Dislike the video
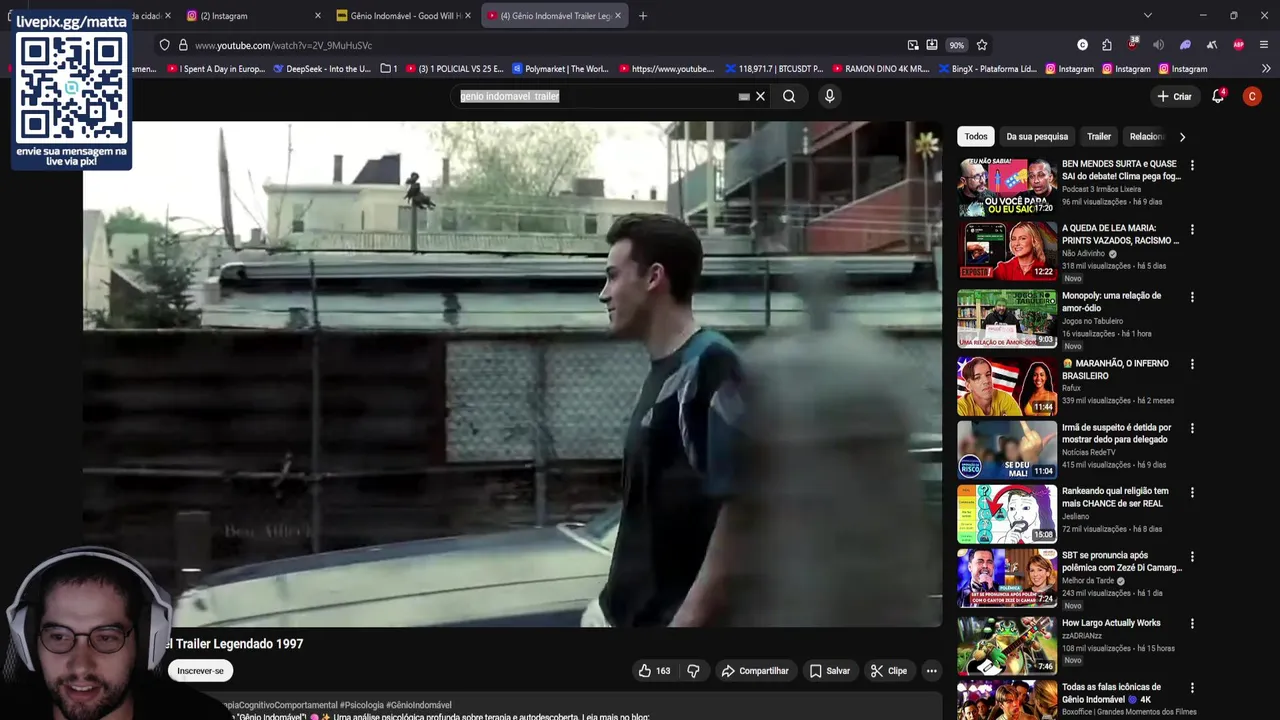 (693, 671)
